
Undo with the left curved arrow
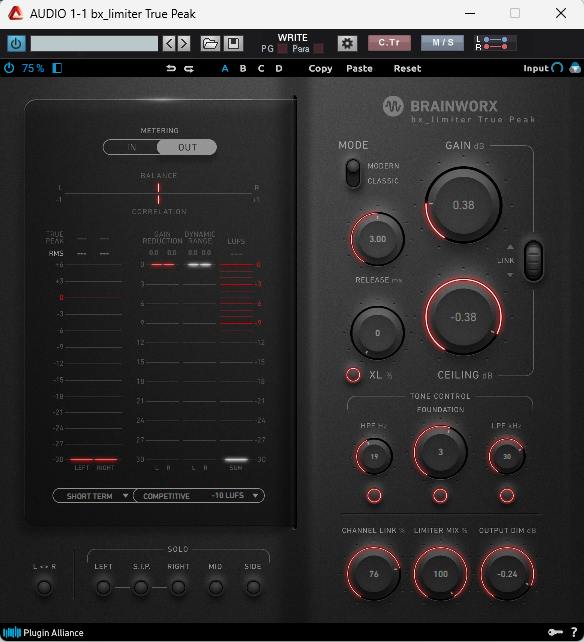171,68
